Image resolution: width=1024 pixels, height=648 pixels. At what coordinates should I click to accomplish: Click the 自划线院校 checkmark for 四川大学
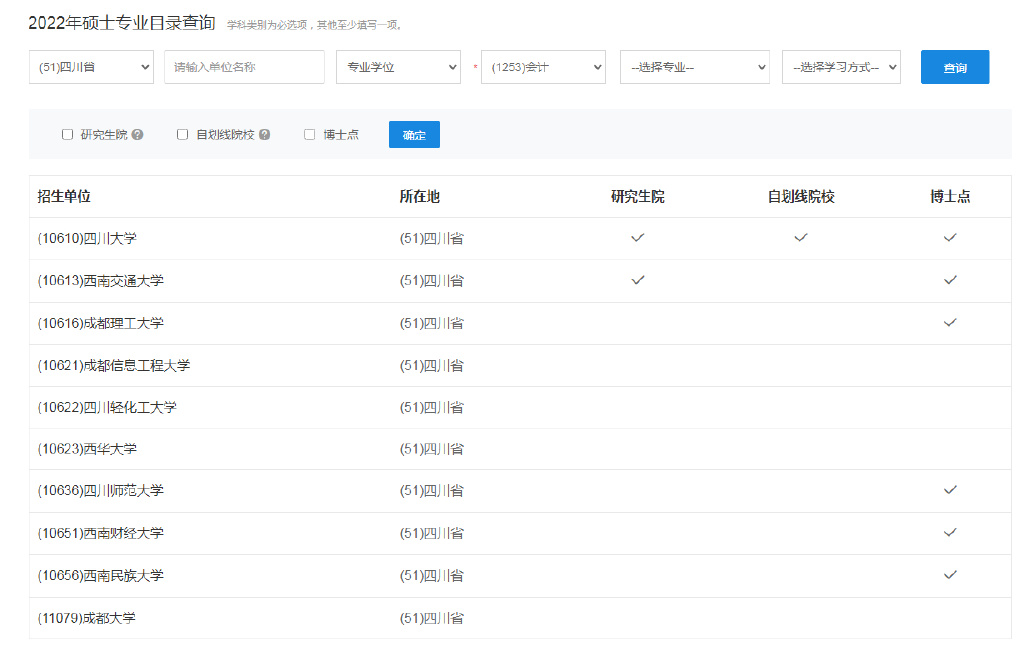tap(800, 238)
